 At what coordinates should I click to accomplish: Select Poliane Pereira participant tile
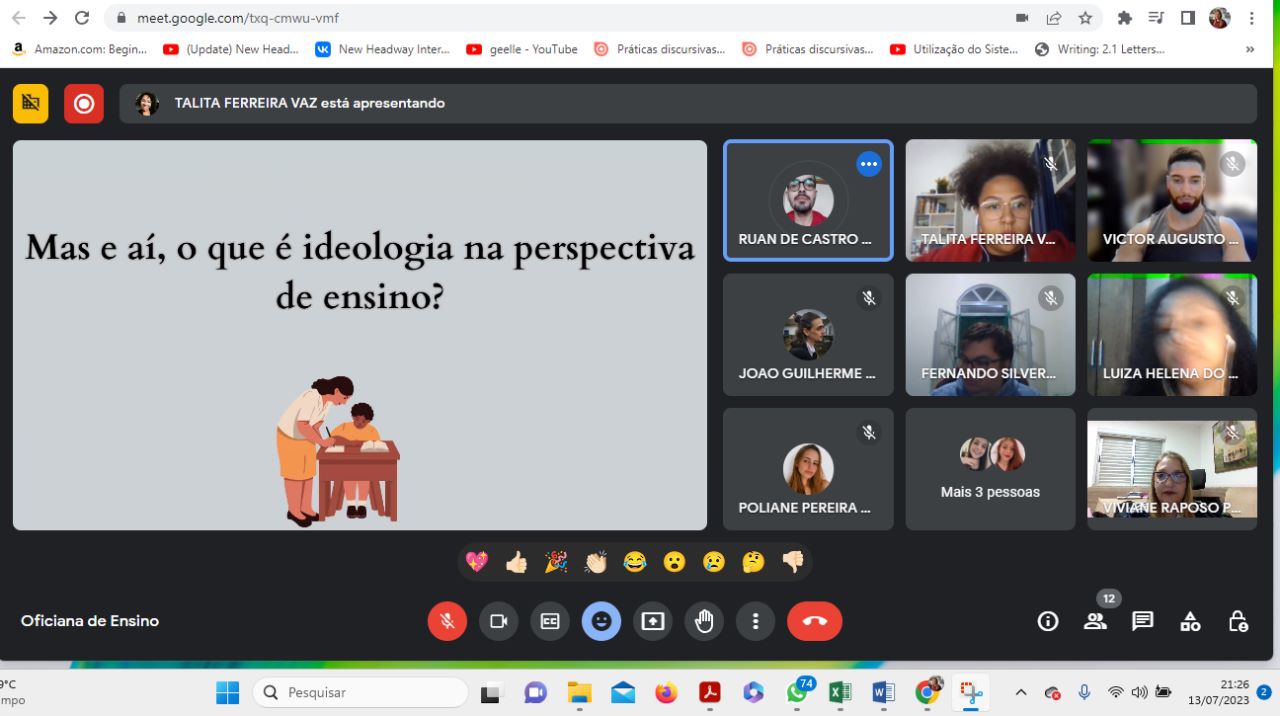pyautogui.click(x=808, y=469)
